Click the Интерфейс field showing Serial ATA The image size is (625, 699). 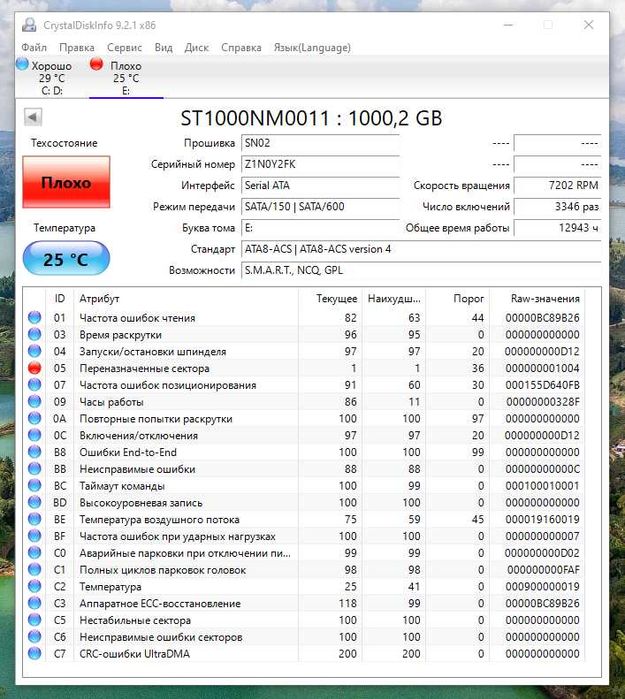coord(320,185)
